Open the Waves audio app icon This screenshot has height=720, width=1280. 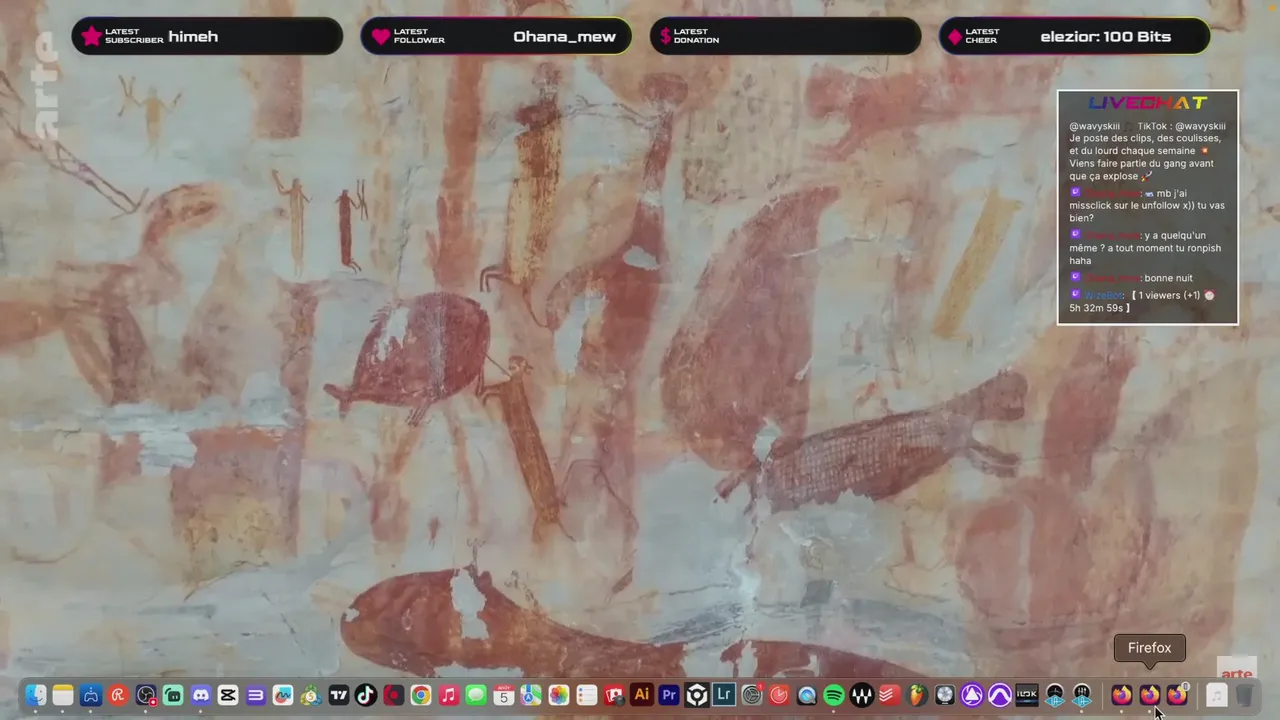click(x=862, y=695)
